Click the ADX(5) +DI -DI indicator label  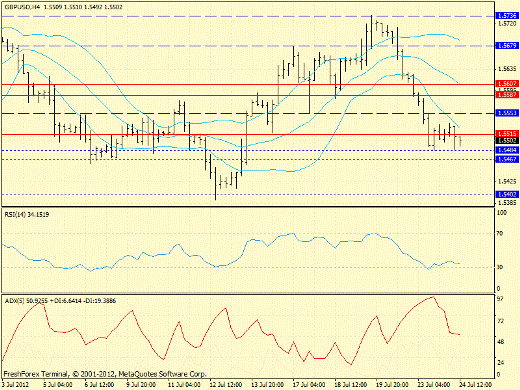(x=60, y=301)
